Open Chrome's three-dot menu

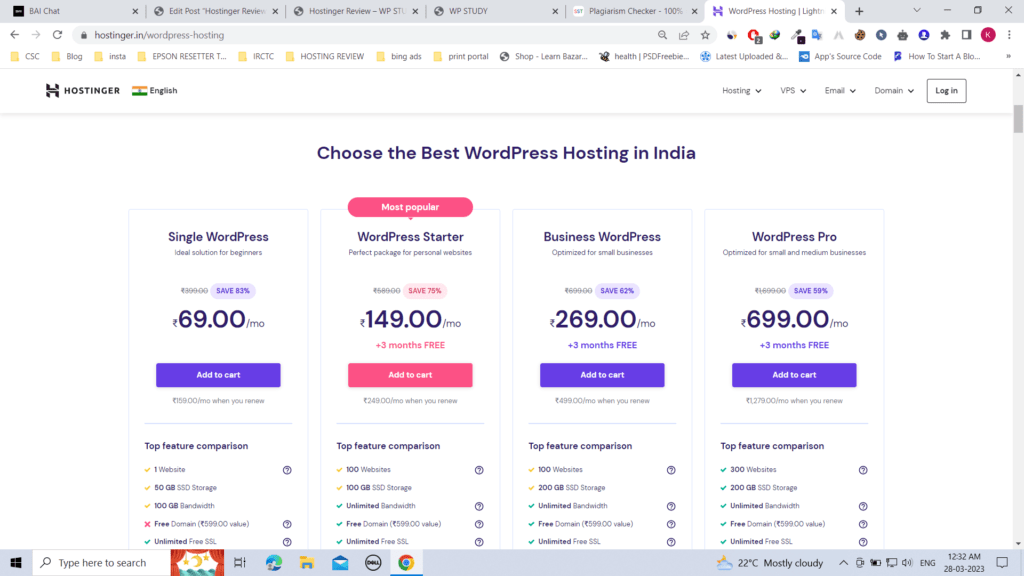tap(1008, 33)
